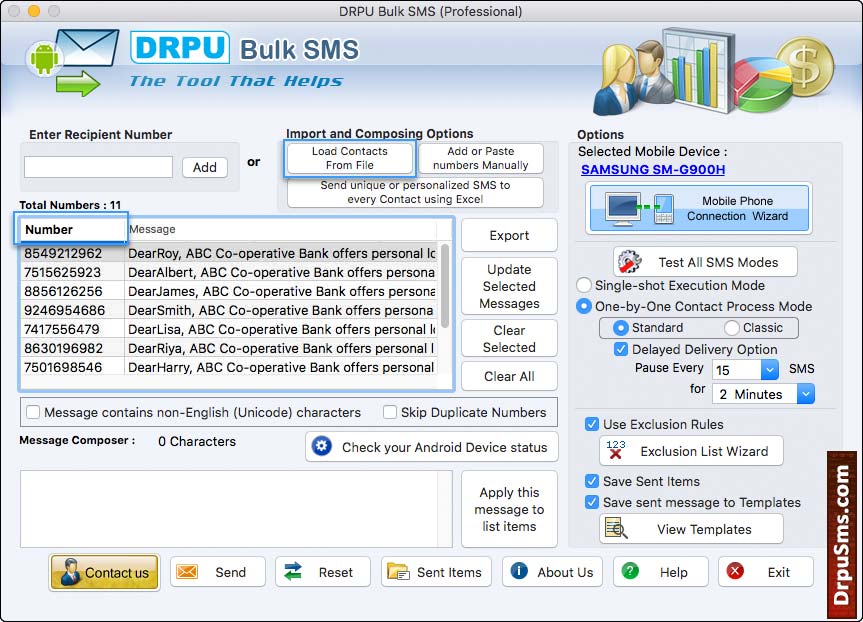Click the Number column header
The width and height of the screenshot is (863, 622).
[x=72, y=229]
